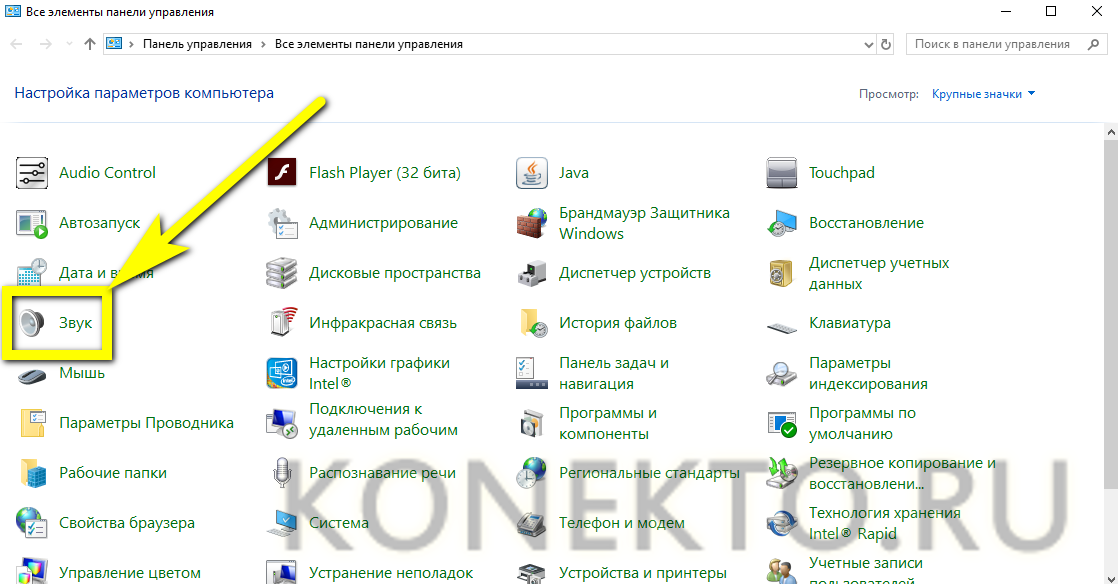Click the Audio Control sliders icon

click(33, 173)
